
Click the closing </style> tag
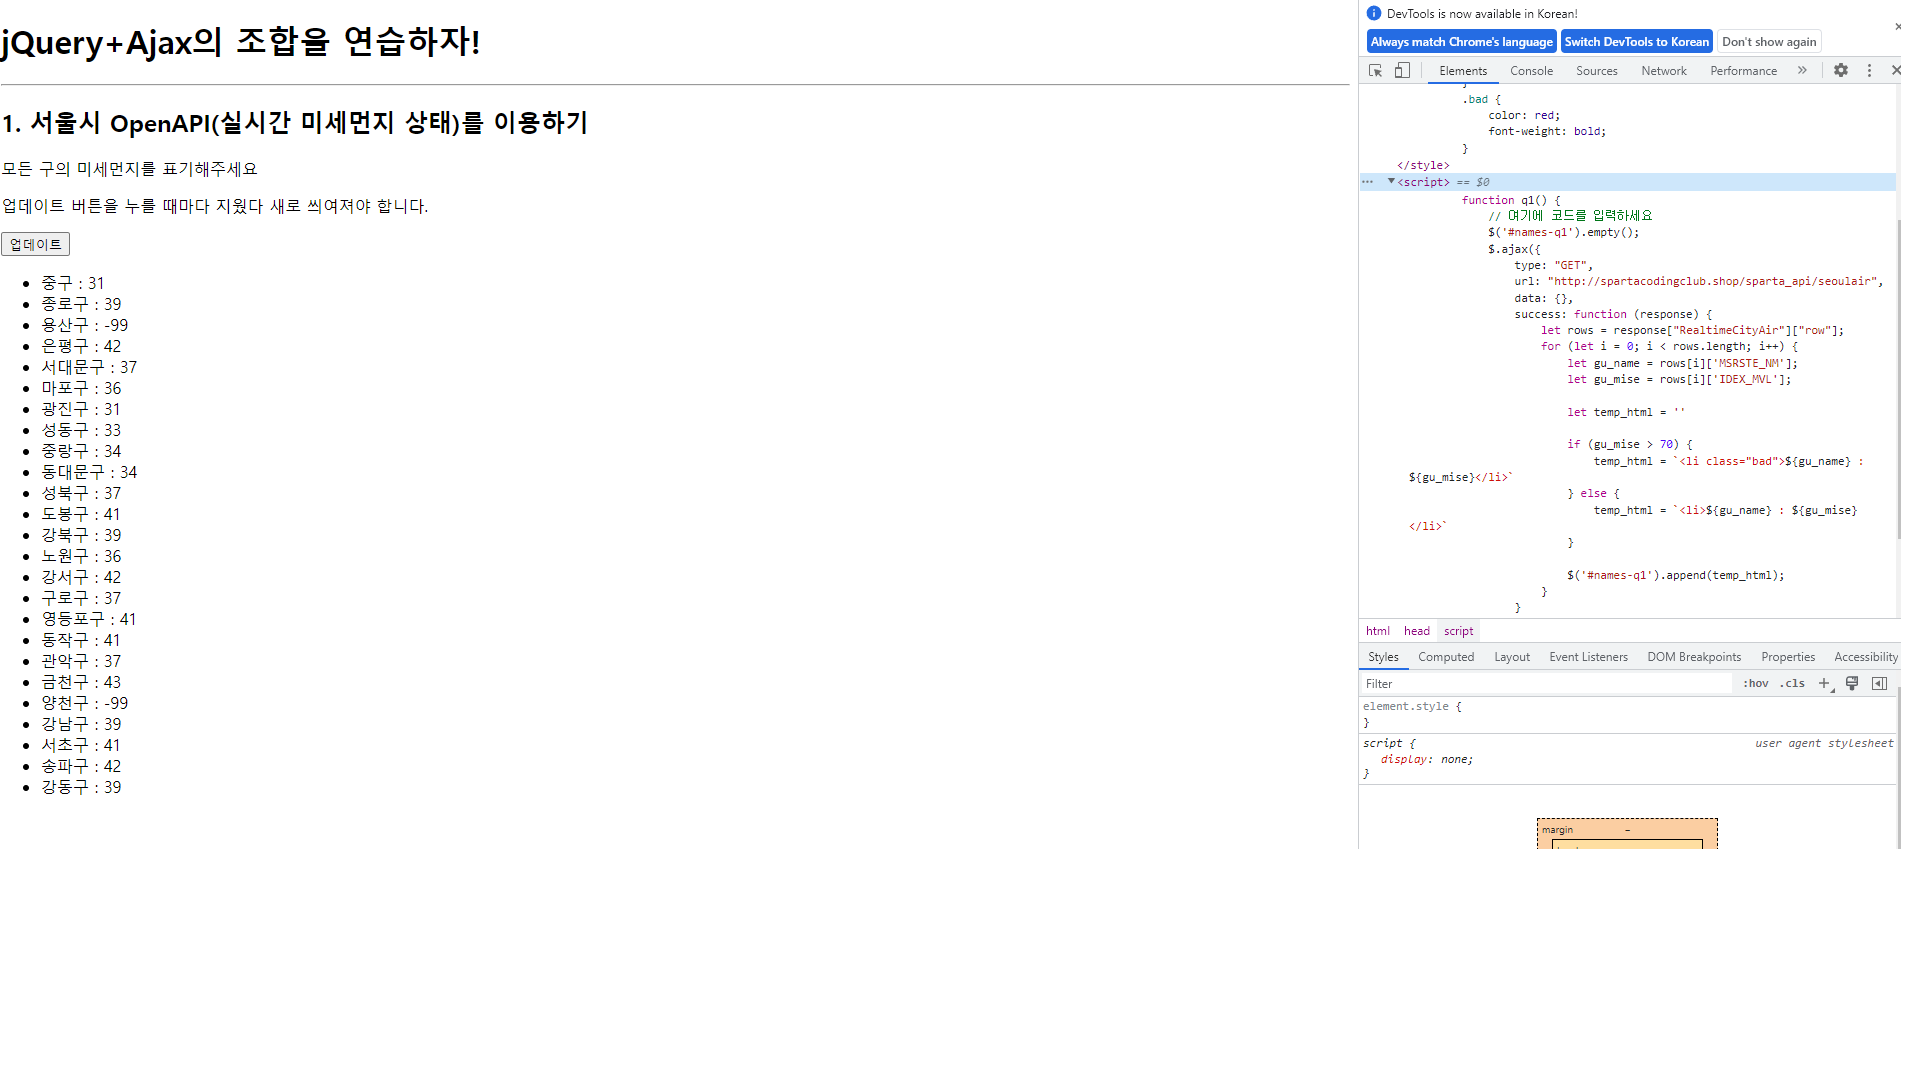pyautogui.click(x=1423, y=166)
